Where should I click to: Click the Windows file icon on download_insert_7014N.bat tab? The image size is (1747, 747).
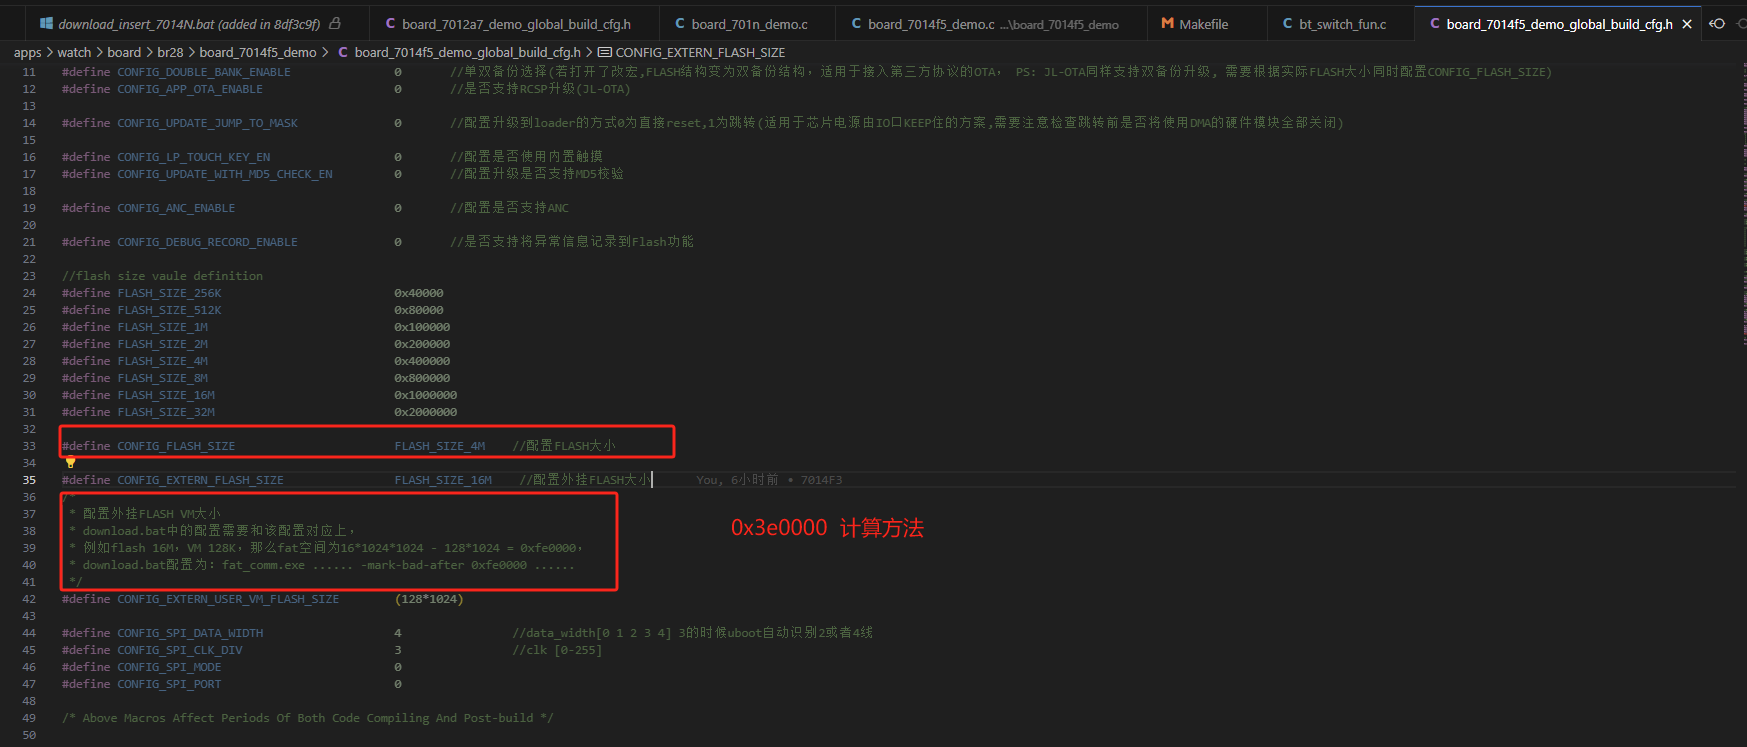(x=46, y=24)
